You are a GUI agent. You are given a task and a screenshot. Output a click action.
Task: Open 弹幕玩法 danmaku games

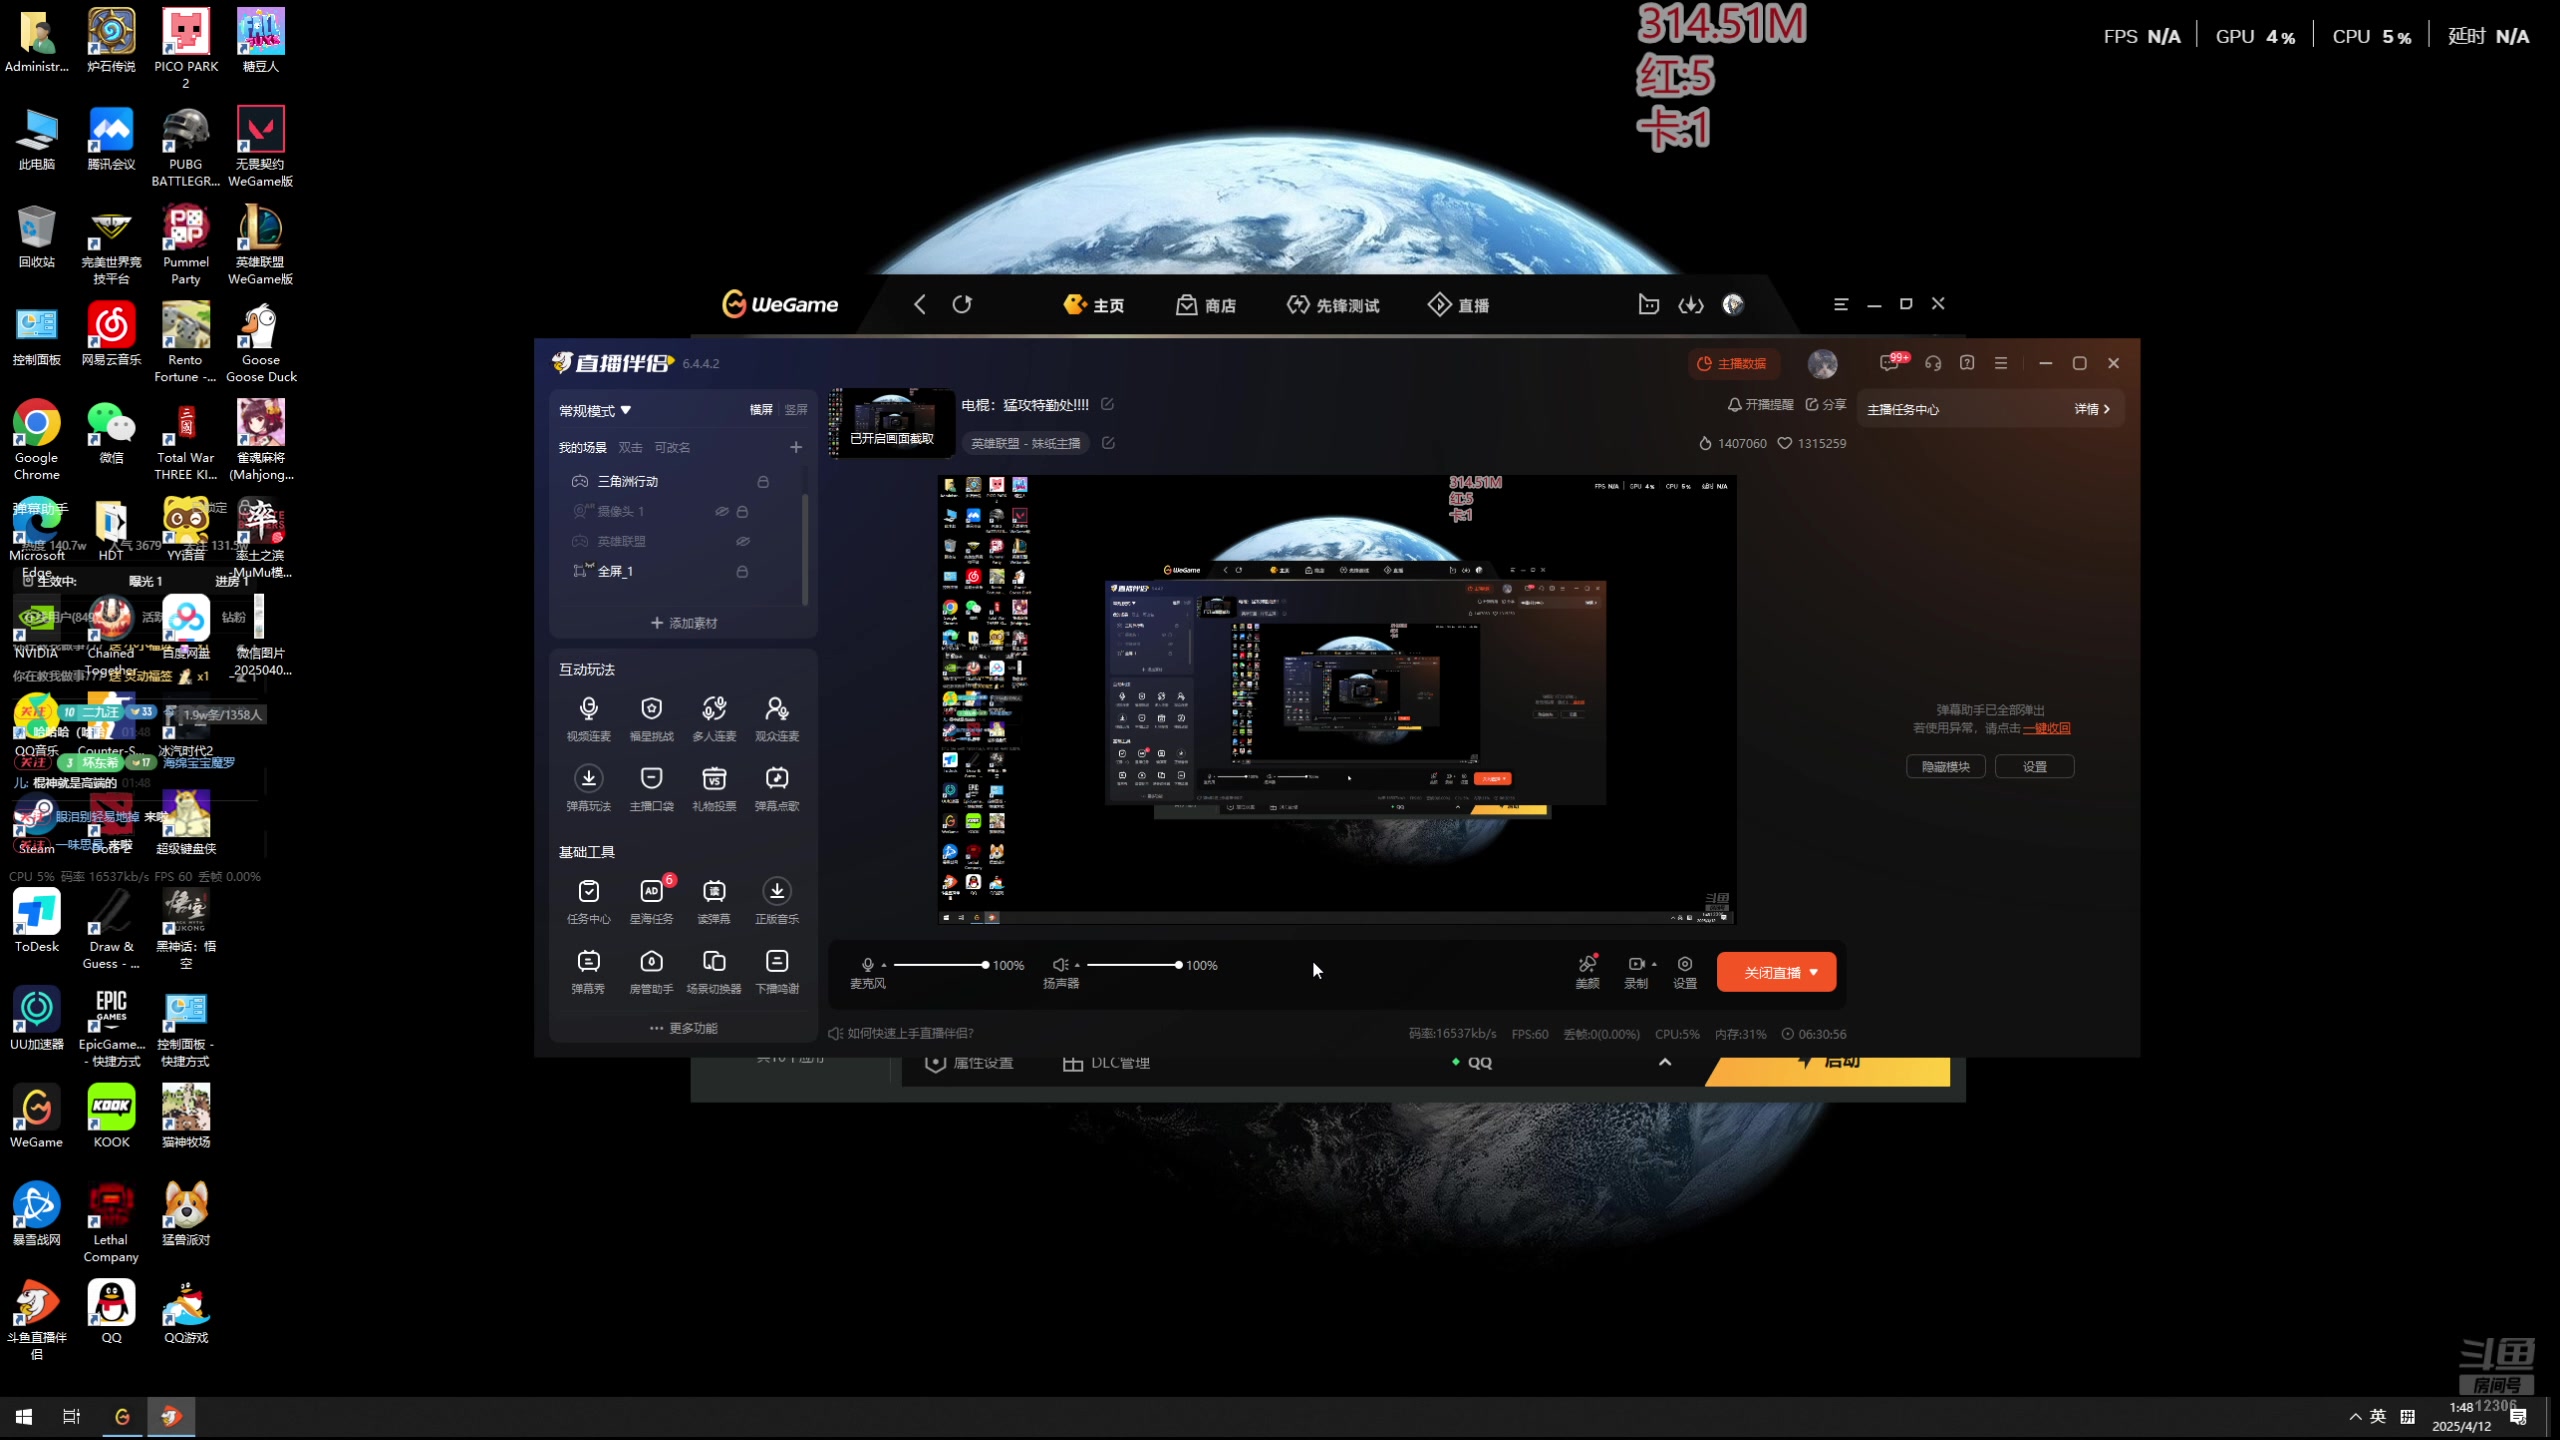coord(588,788)
